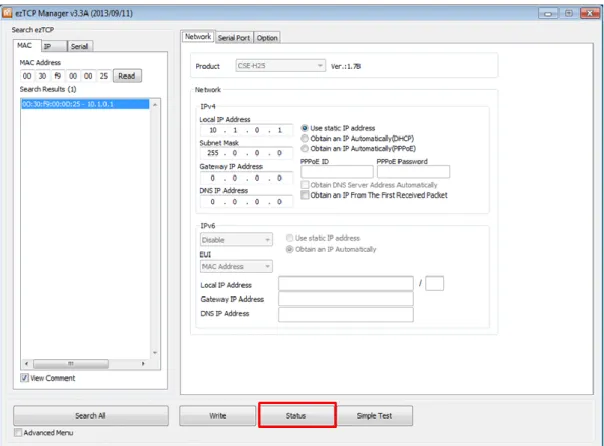This screenshot has height=446, width=604.
Task: Close the ezTCP Manager window
Action: pos(589,13)
